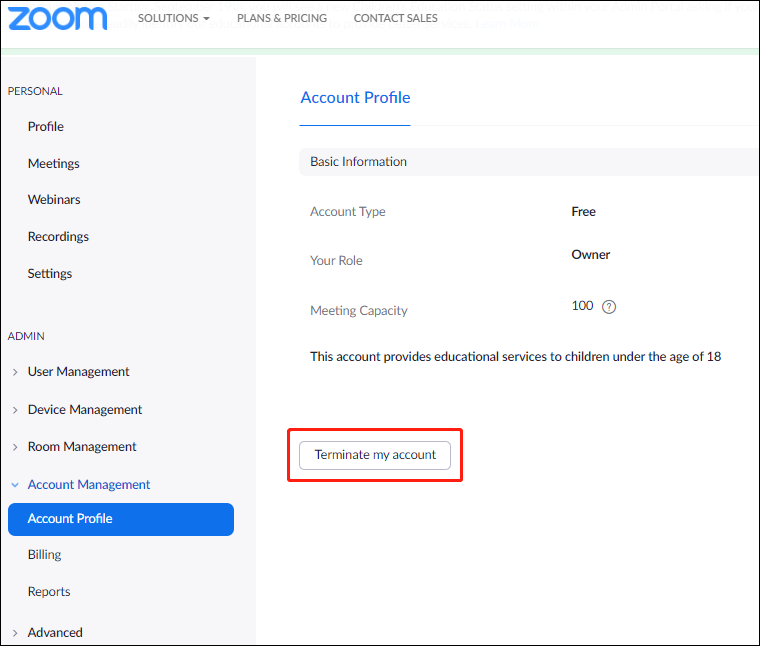Click the educational services statement text
The image size is (760, 646).
tap(515, 357)
